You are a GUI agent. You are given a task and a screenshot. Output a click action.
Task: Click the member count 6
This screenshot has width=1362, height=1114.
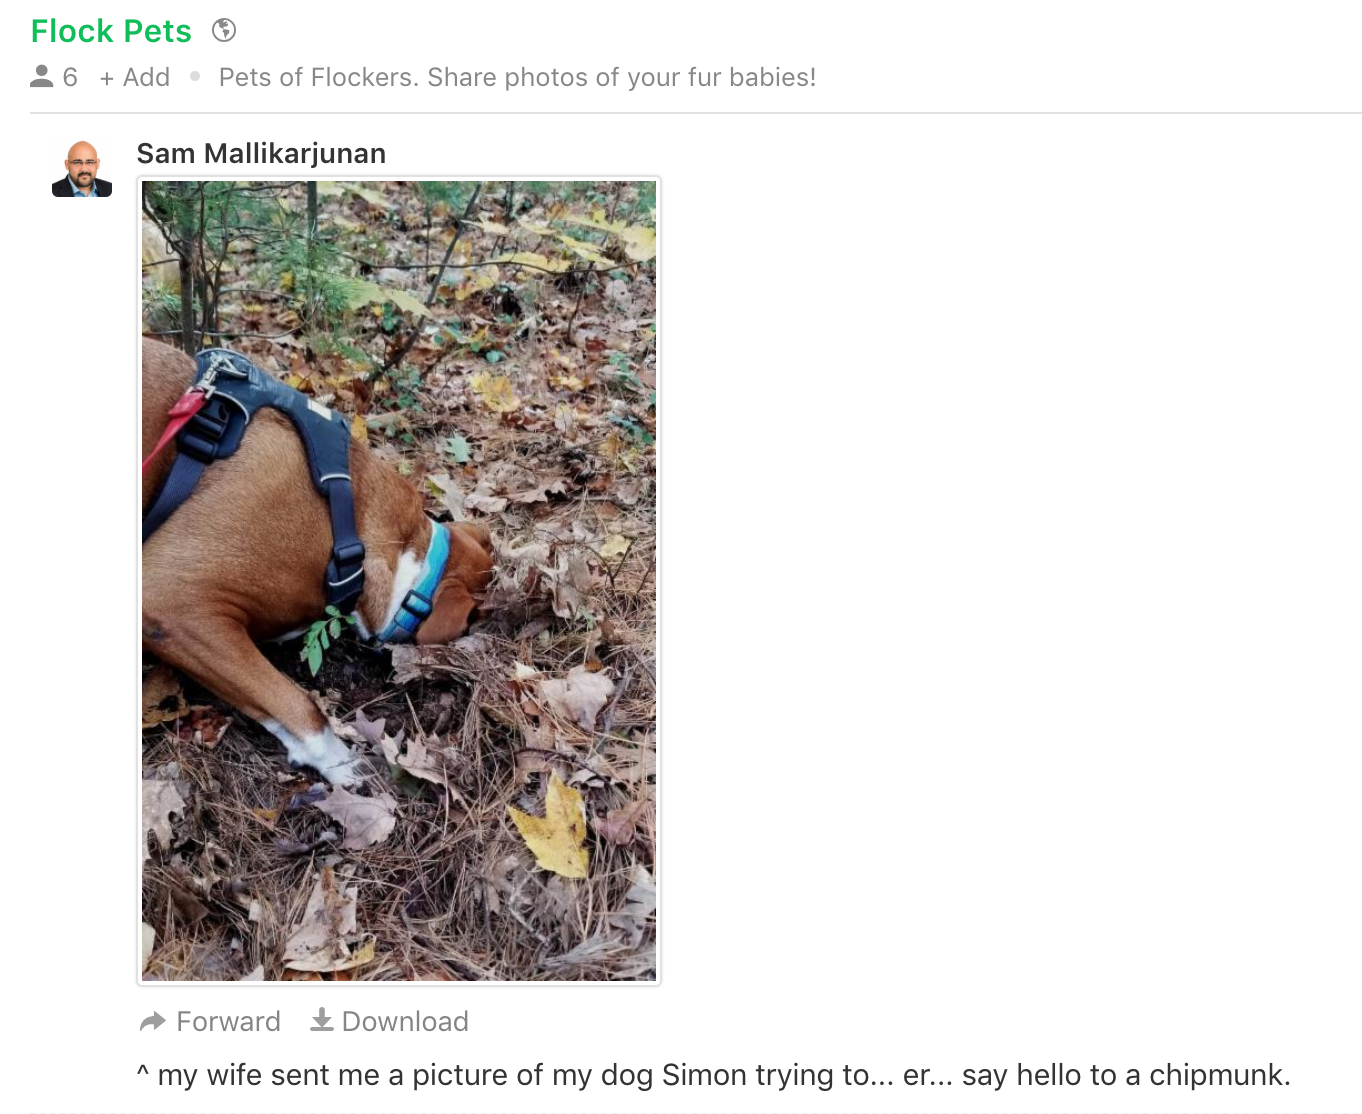click(x=70, y=77)
